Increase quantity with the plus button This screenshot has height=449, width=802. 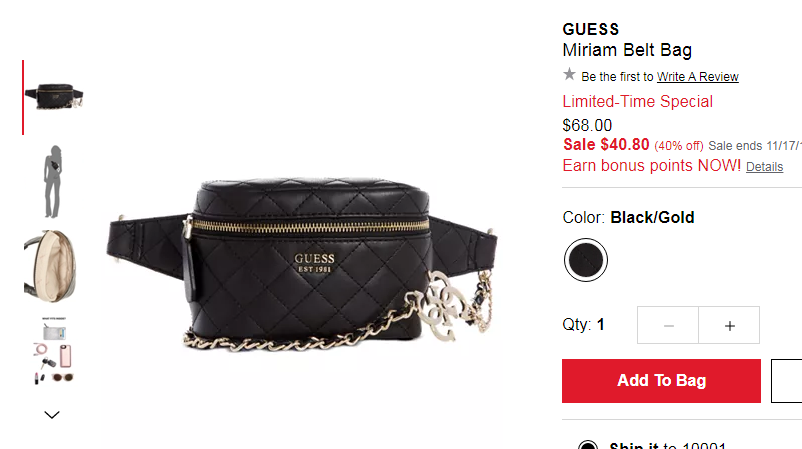[x=729, y=325]
